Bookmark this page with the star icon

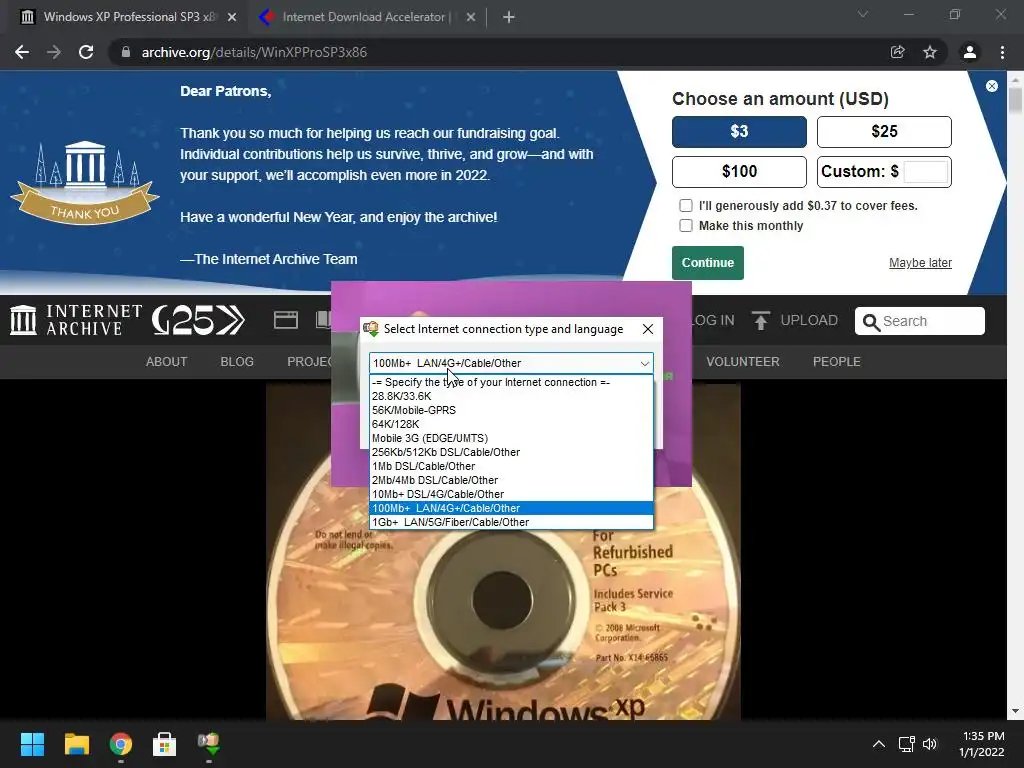[929, 52]
